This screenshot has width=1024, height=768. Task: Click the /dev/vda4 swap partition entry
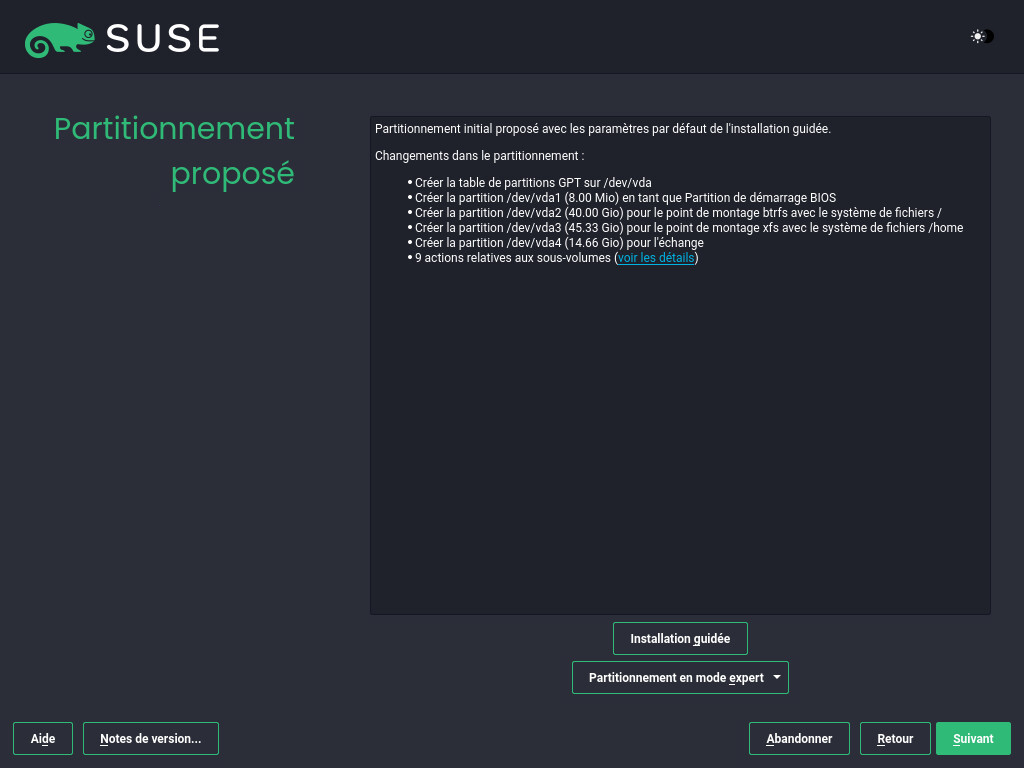(x=559, y=243)
